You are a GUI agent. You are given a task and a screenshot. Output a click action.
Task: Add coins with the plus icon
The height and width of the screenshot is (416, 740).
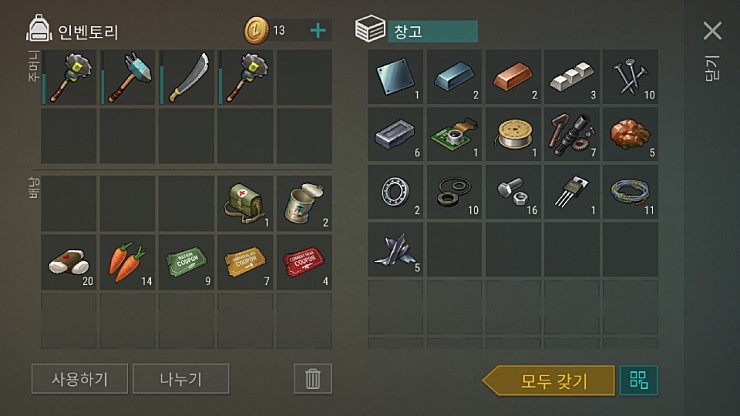pos(318,31)
